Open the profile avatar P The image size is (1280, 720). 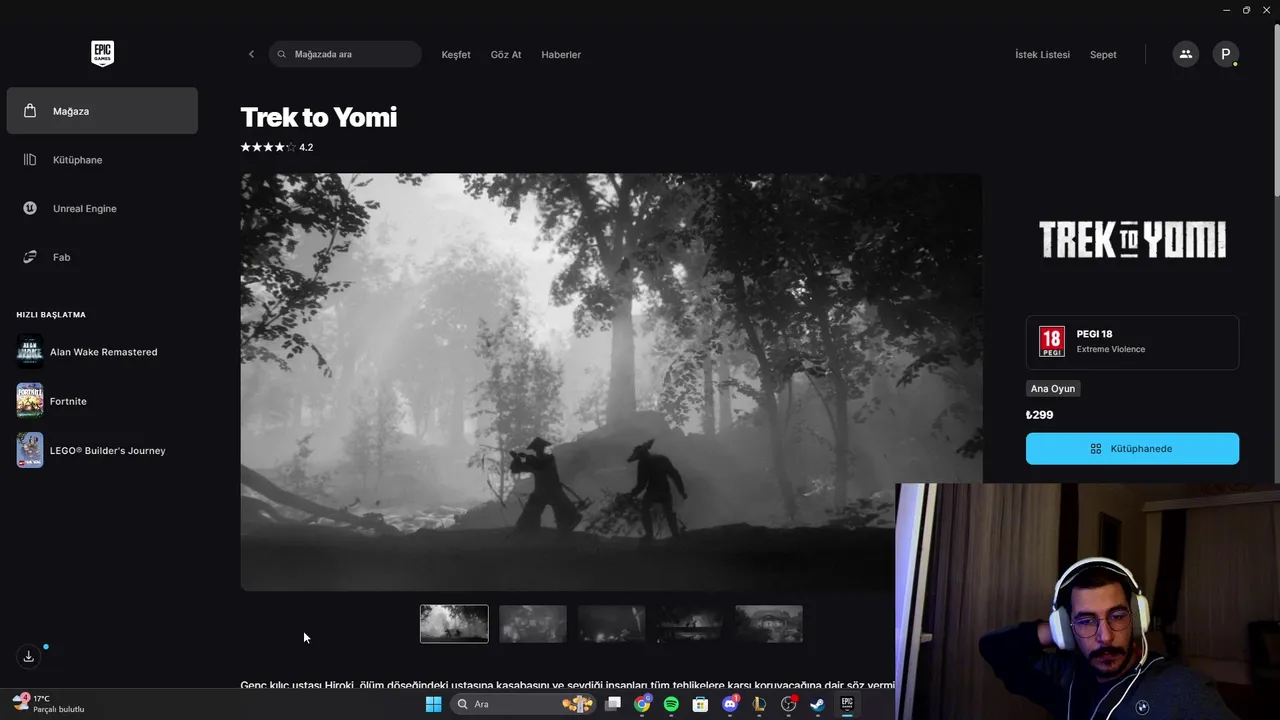tap(1226, 54)
